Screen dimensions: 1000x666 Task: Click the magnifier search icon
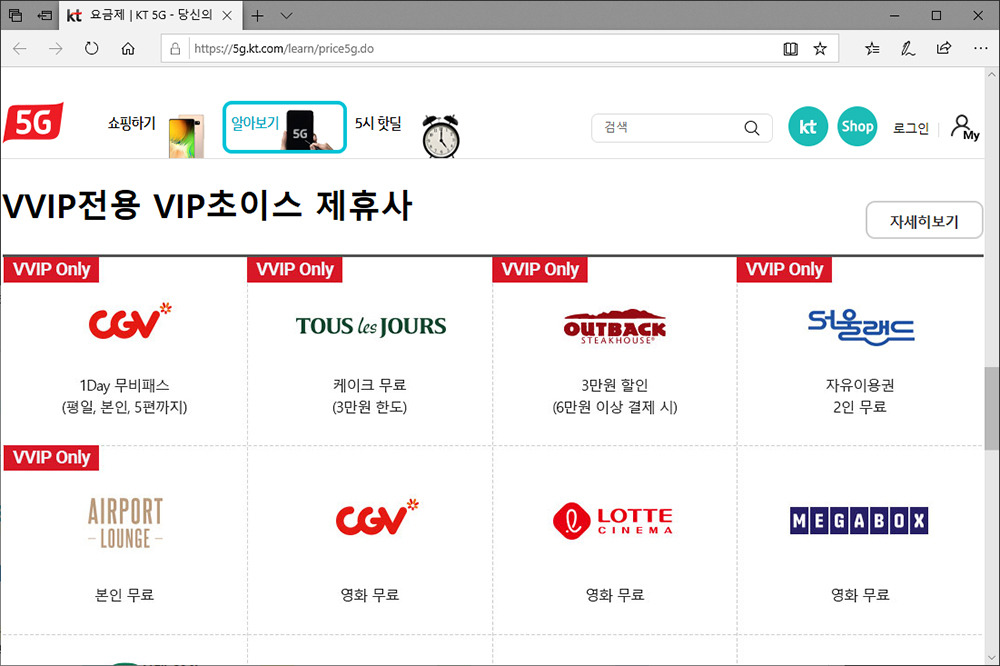coord(752,128)
